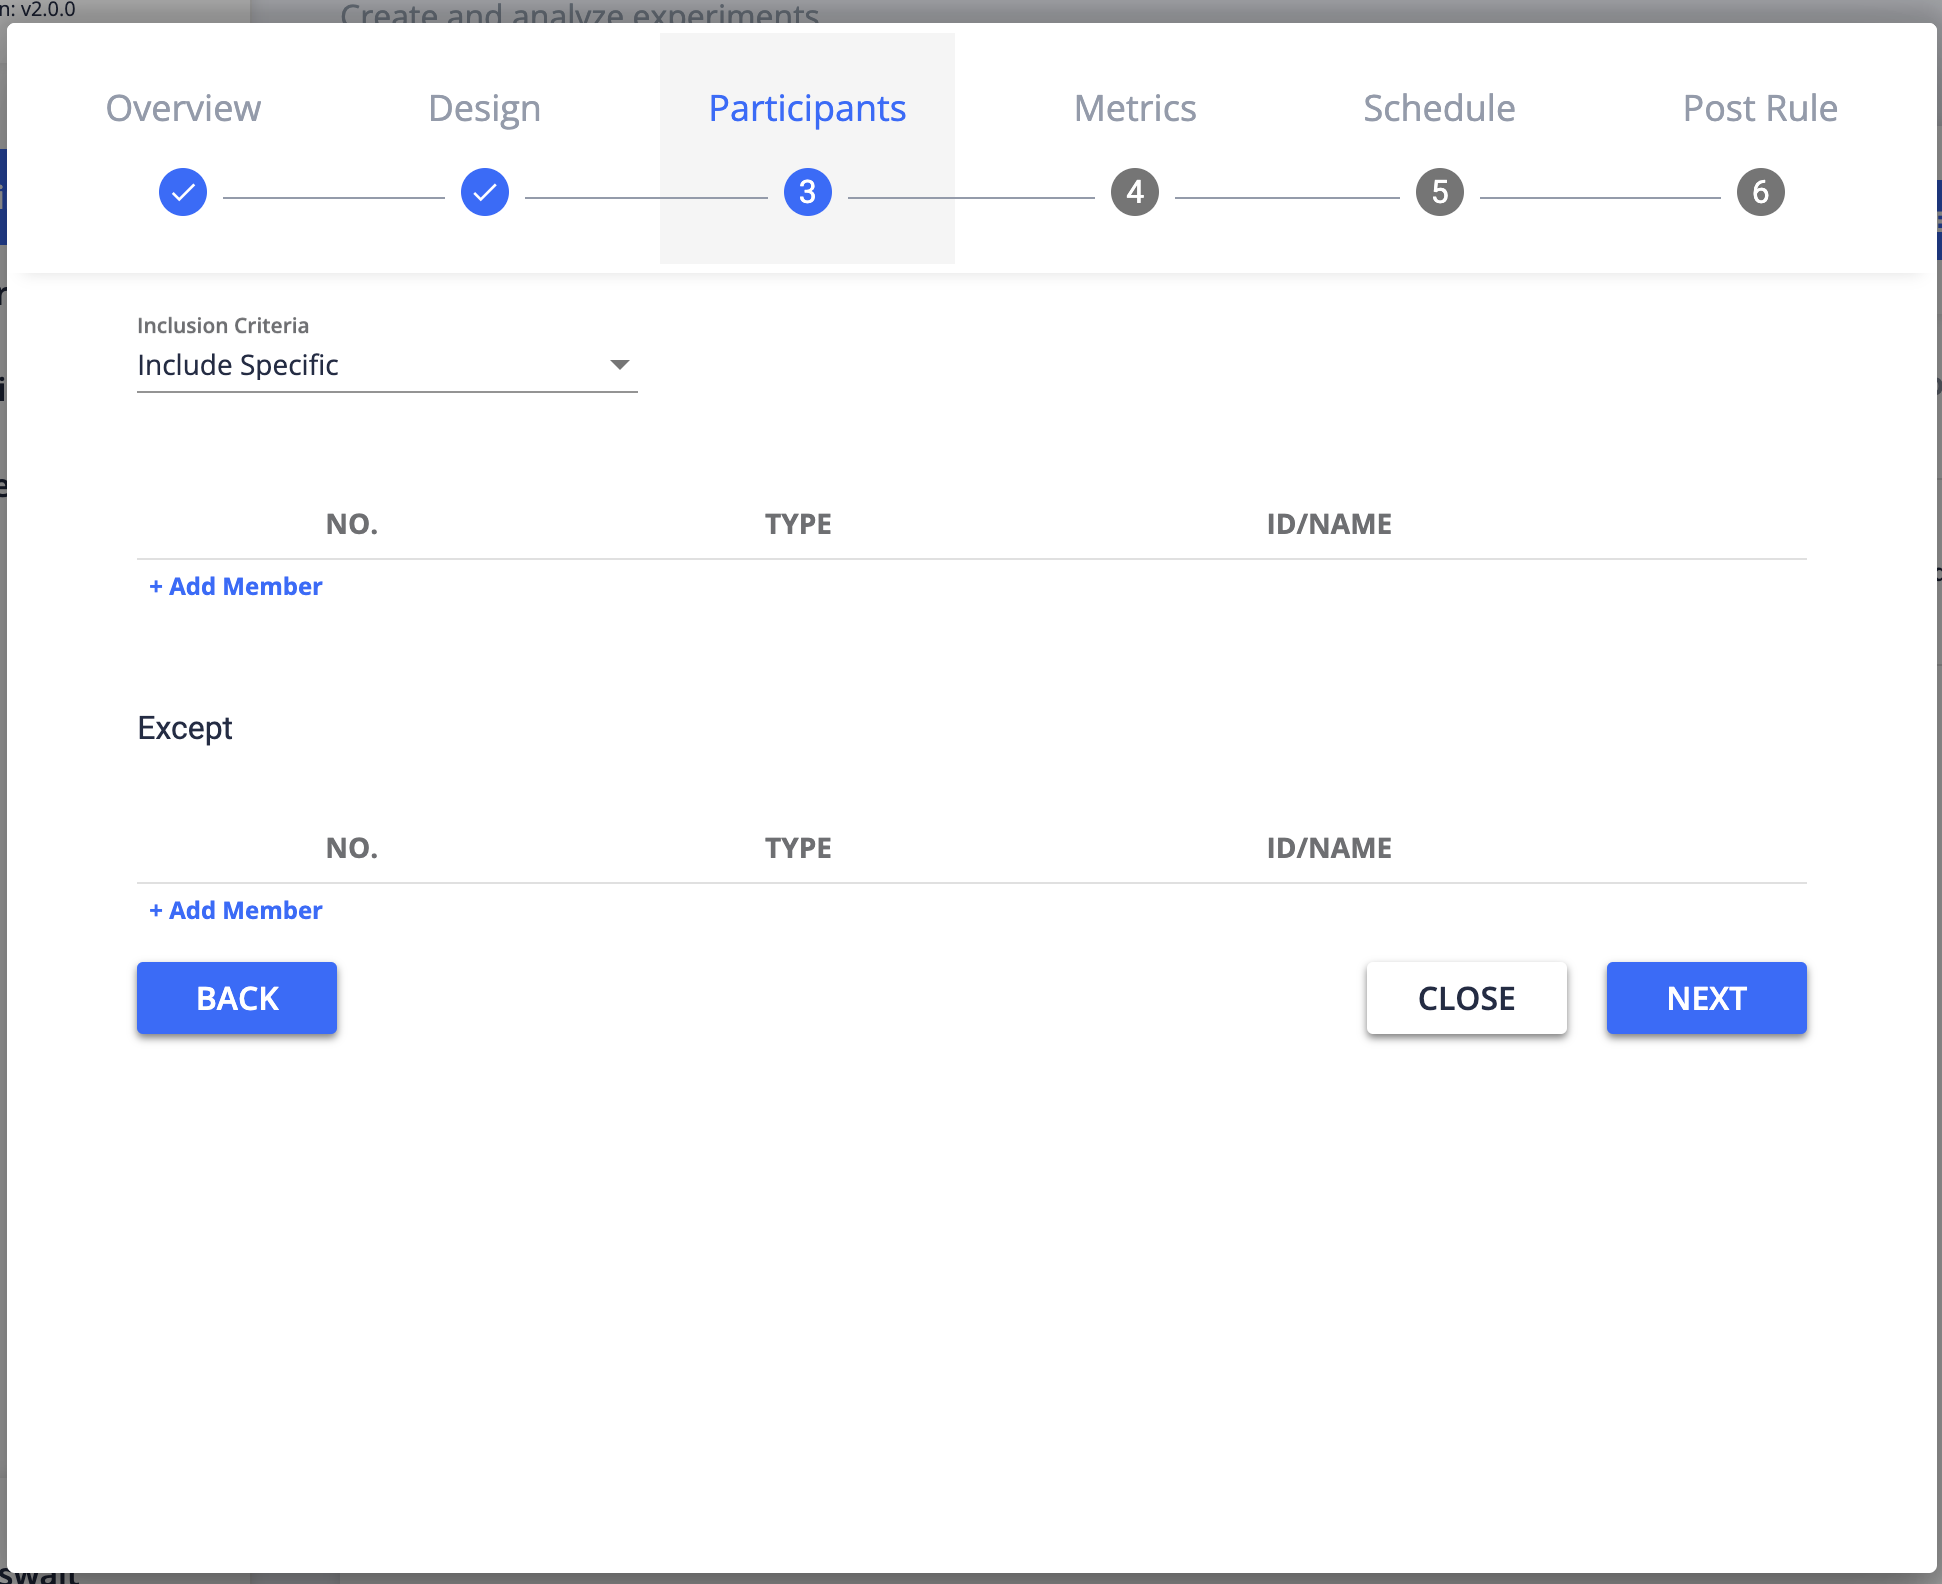This screenshot has height=1584, width=1942.
Task: Click Add Member in the Except section
Action: point(235,910)
